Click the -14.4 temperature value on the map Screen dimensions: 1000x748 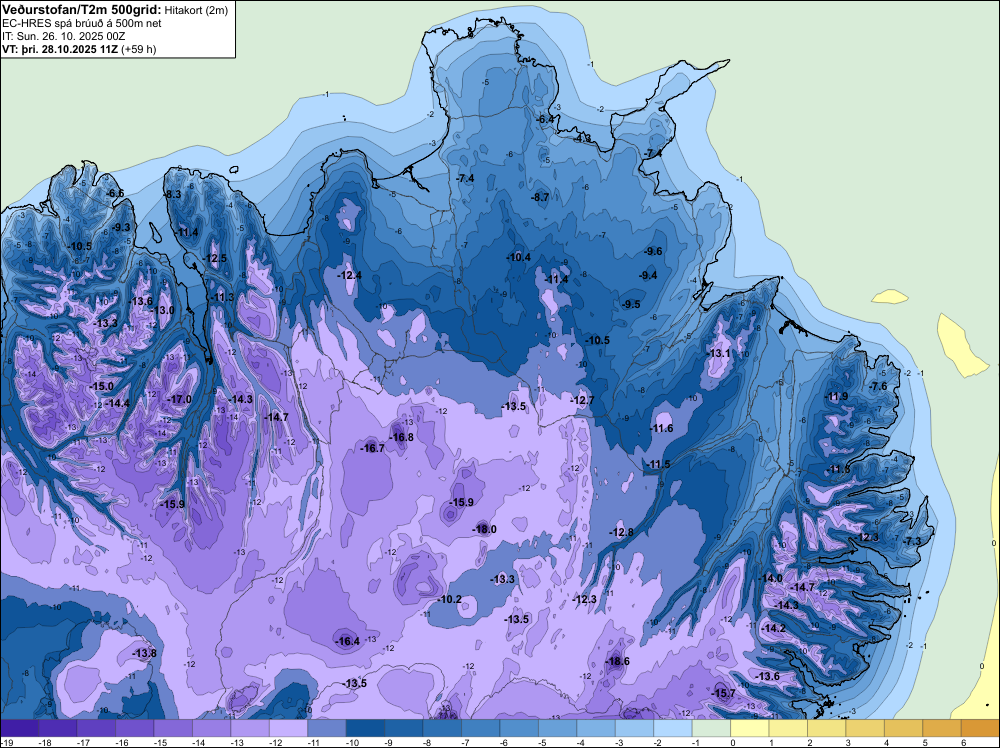coord(118,403)
